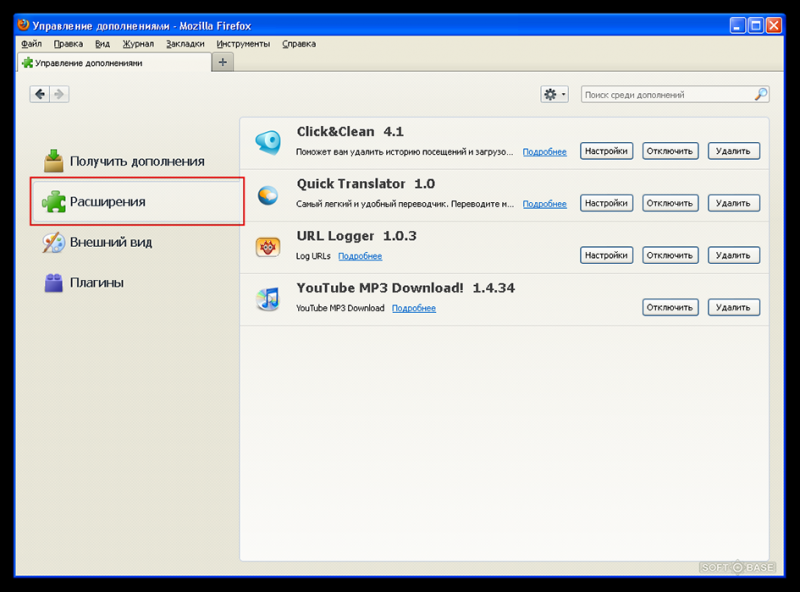This screenshot has width=800, height=592.
Task: Open the Закладки menu
Action: pos(185,44)
